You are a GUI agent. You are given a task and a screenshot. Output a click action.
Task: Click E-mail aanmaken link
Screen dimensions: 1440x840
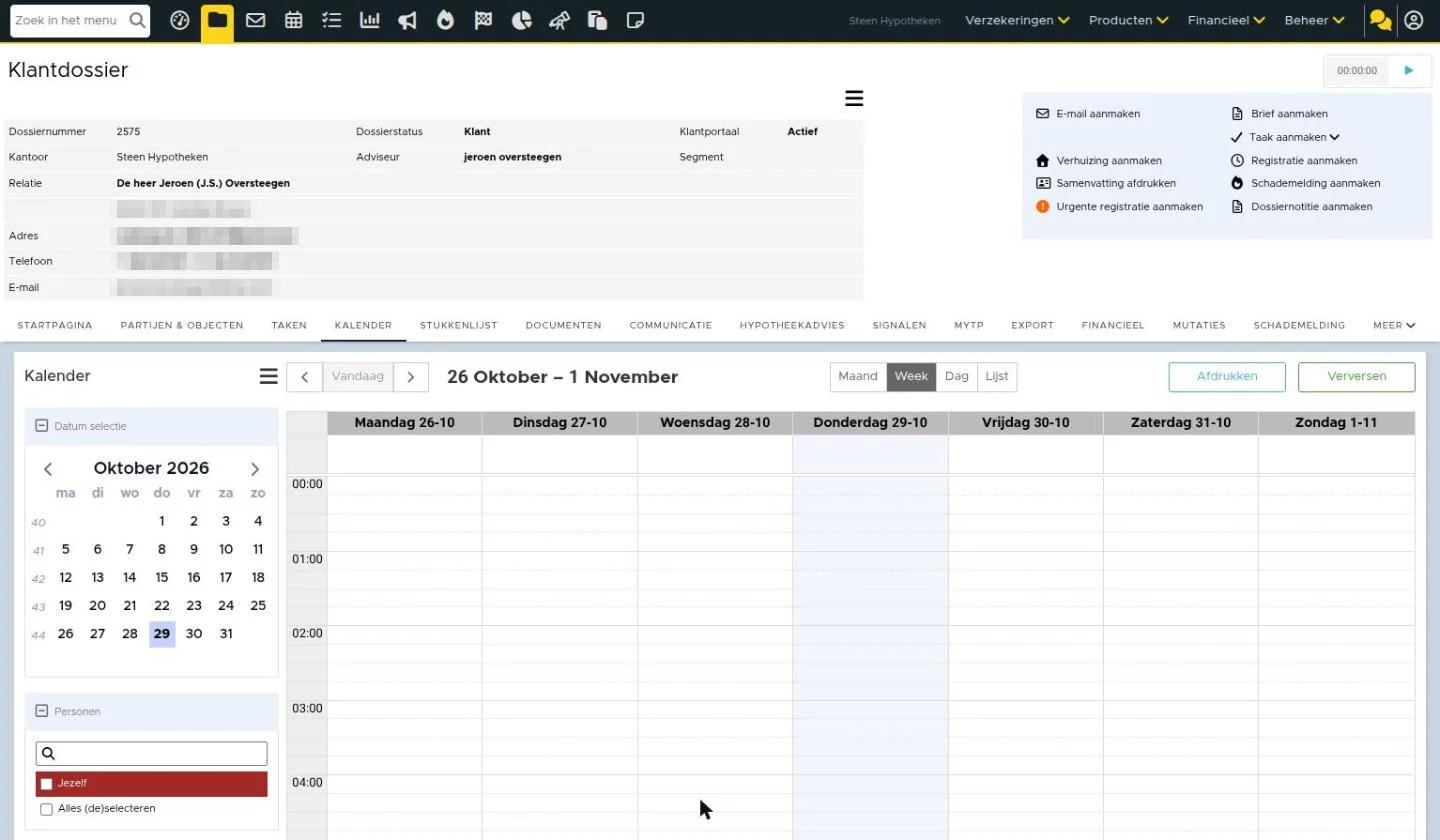tap(1088, 114)
